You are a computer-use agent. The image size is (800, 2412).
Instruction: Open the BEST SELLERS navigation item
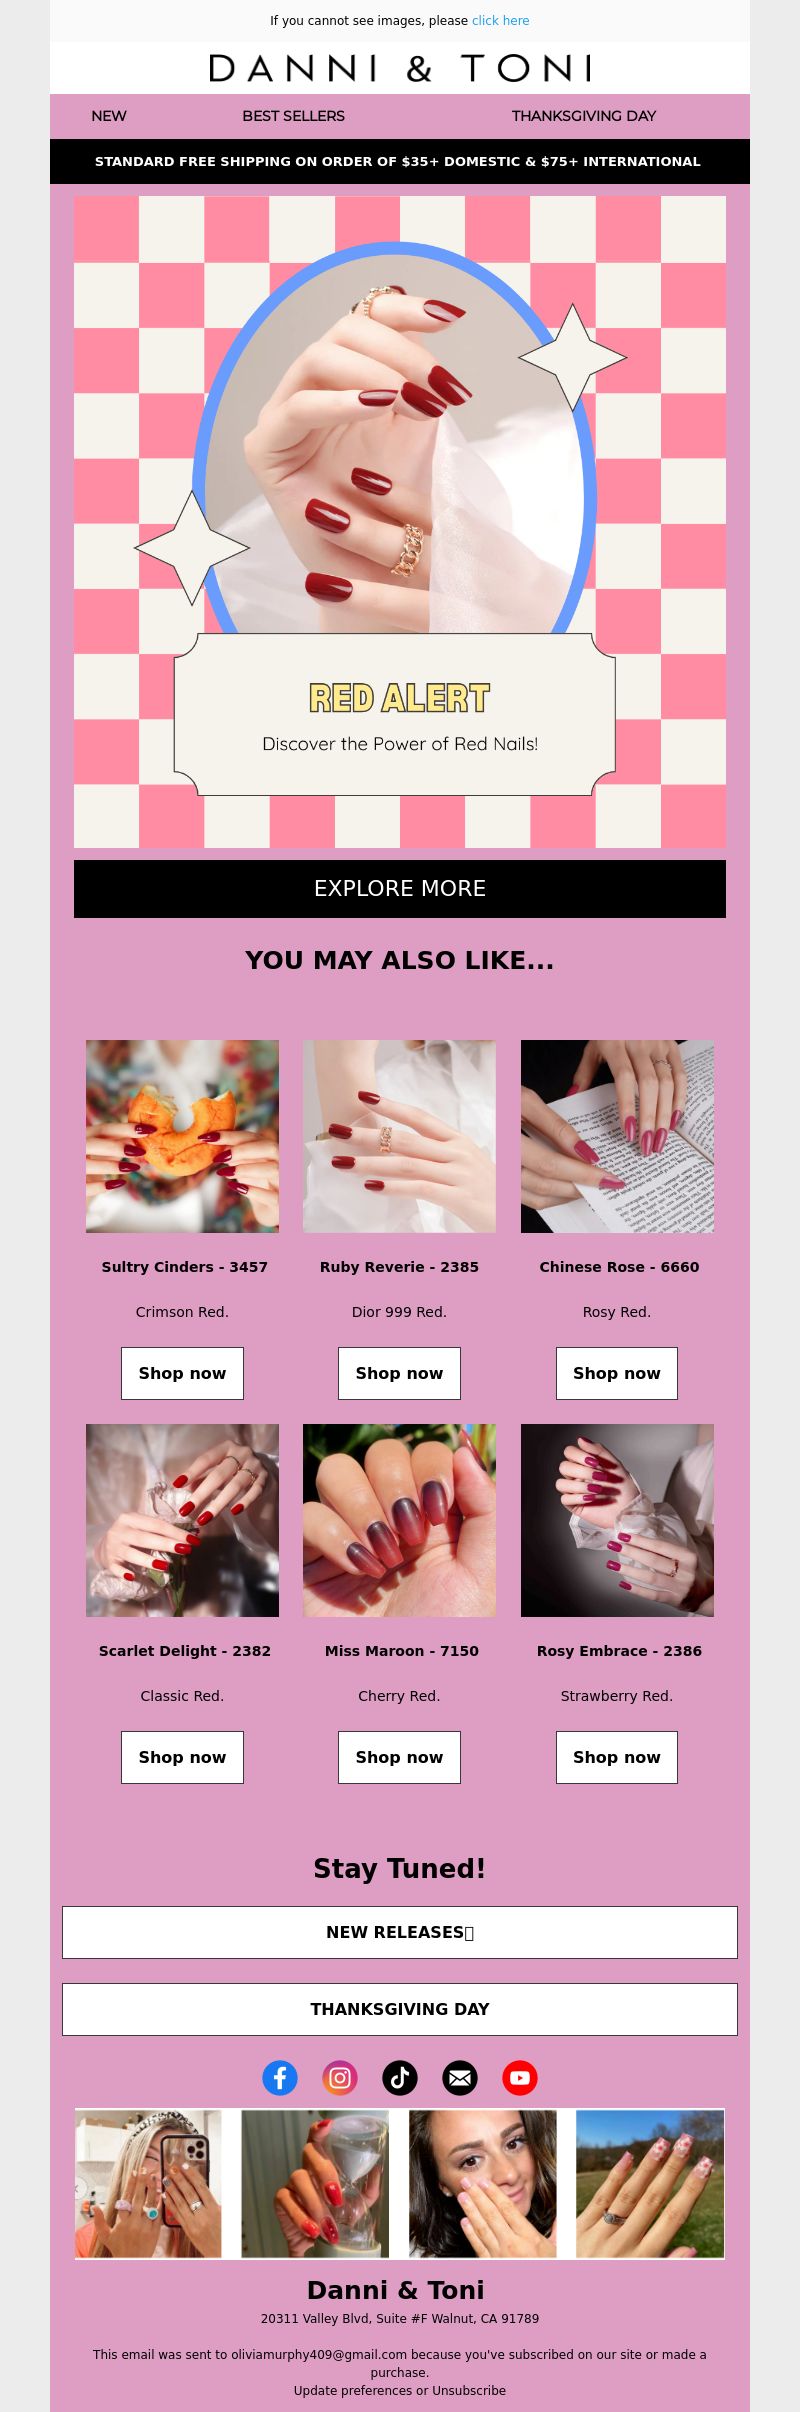(x=293, y=116)
